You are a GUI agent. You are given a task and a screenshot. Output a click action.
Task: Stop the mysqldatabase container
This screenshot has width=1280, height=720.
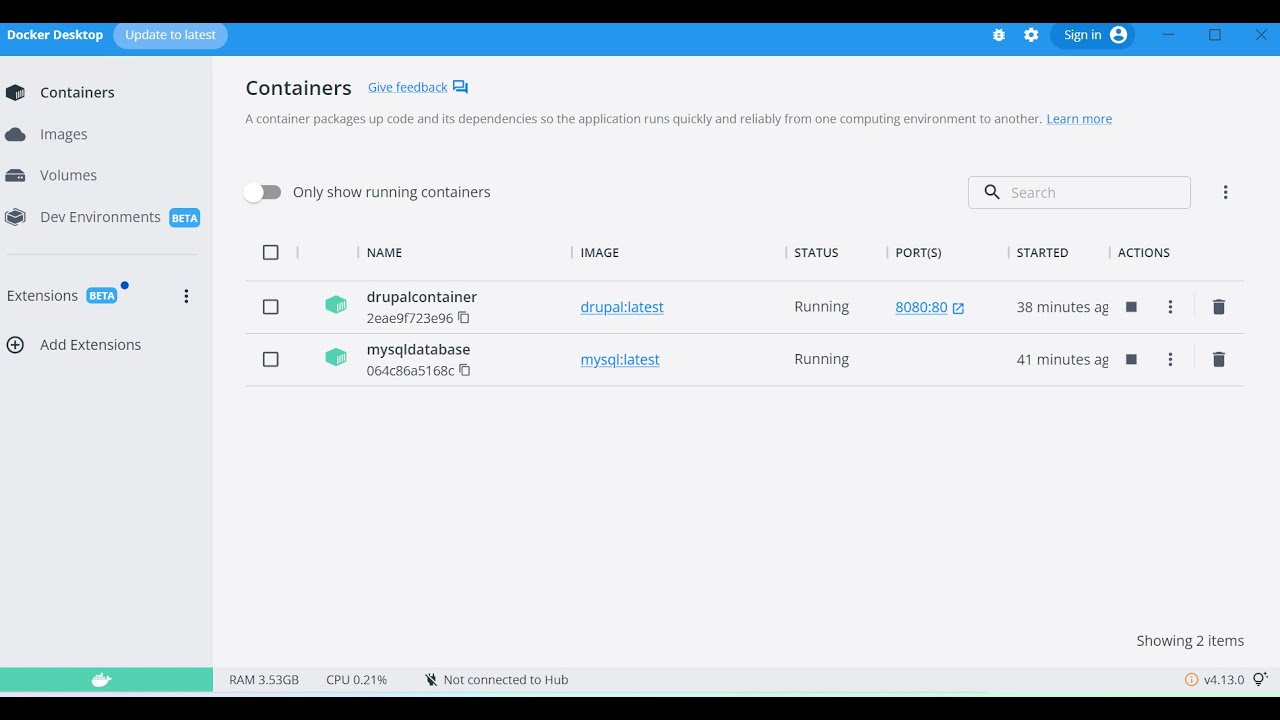1131,359
